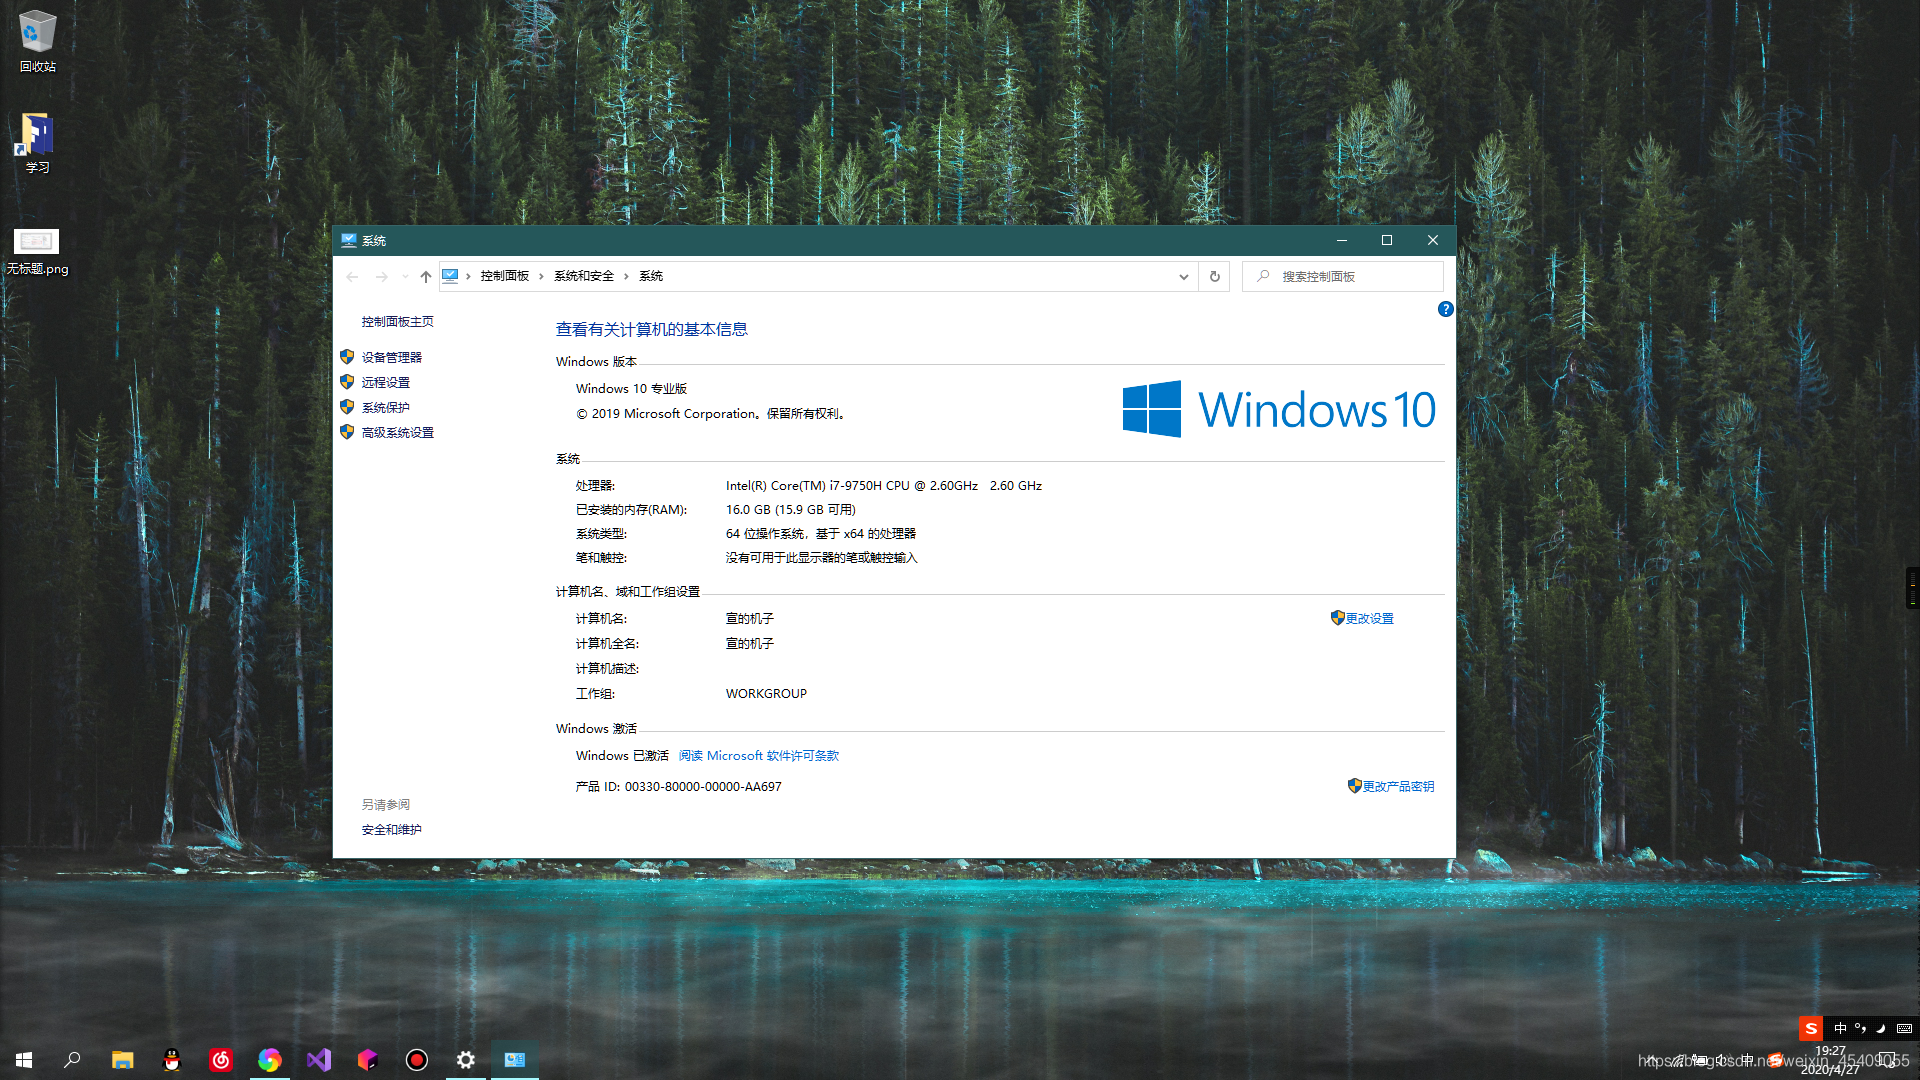Open 远程设置 (Remote settings) link
This screenshot has width=1920, height=1080.
(x=385, y=382)
